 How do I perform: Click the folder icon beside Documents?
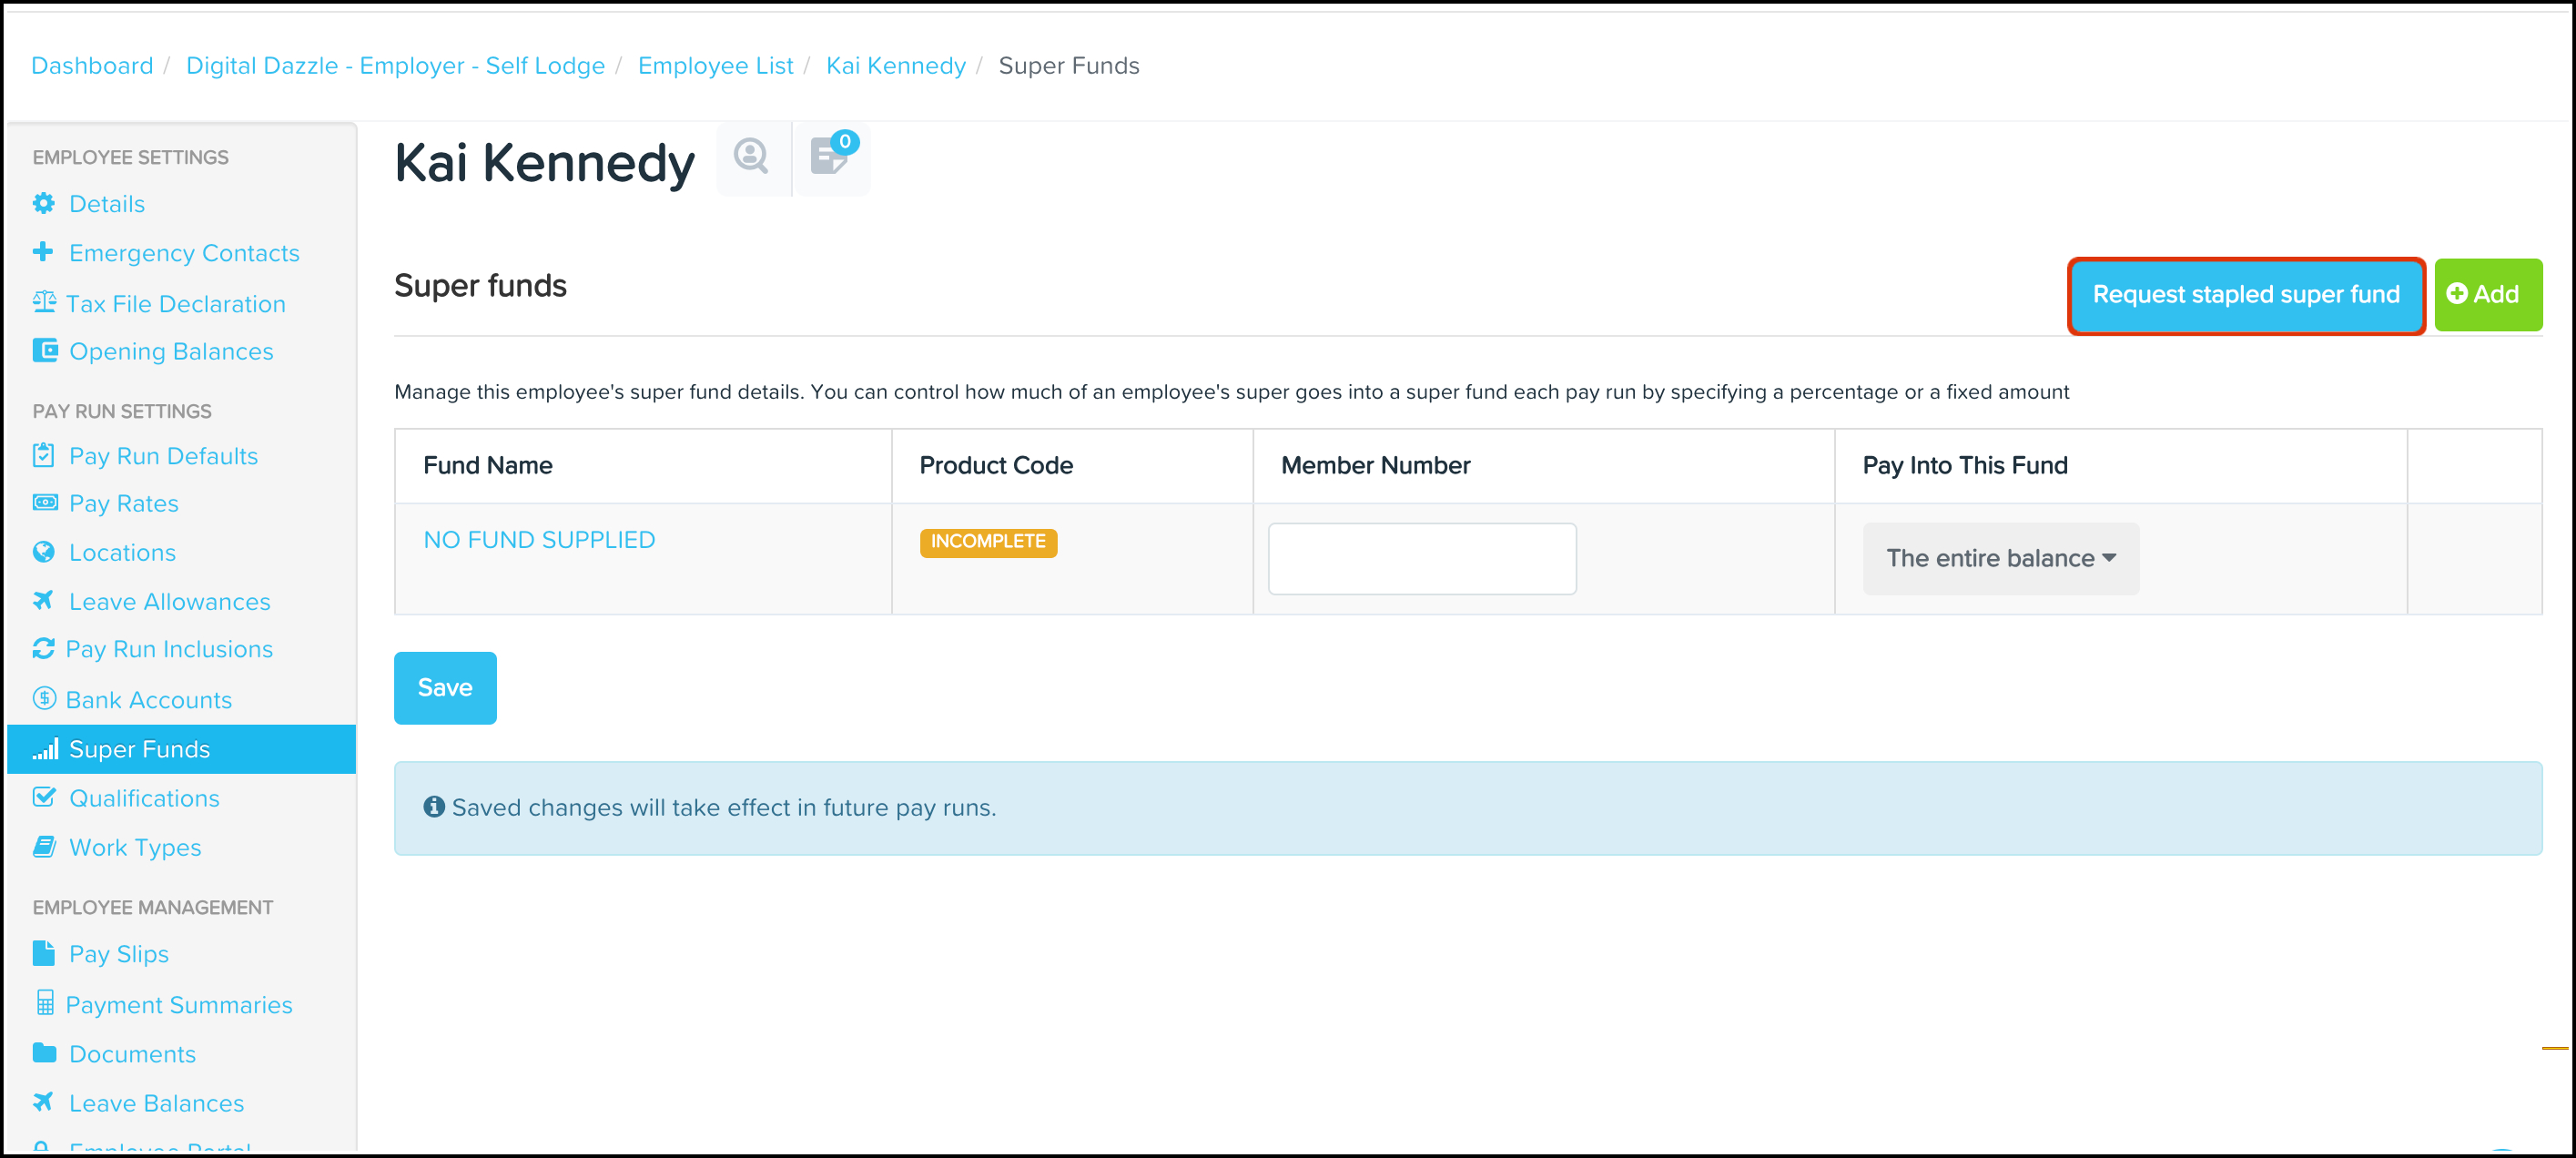pos(44,1053)
